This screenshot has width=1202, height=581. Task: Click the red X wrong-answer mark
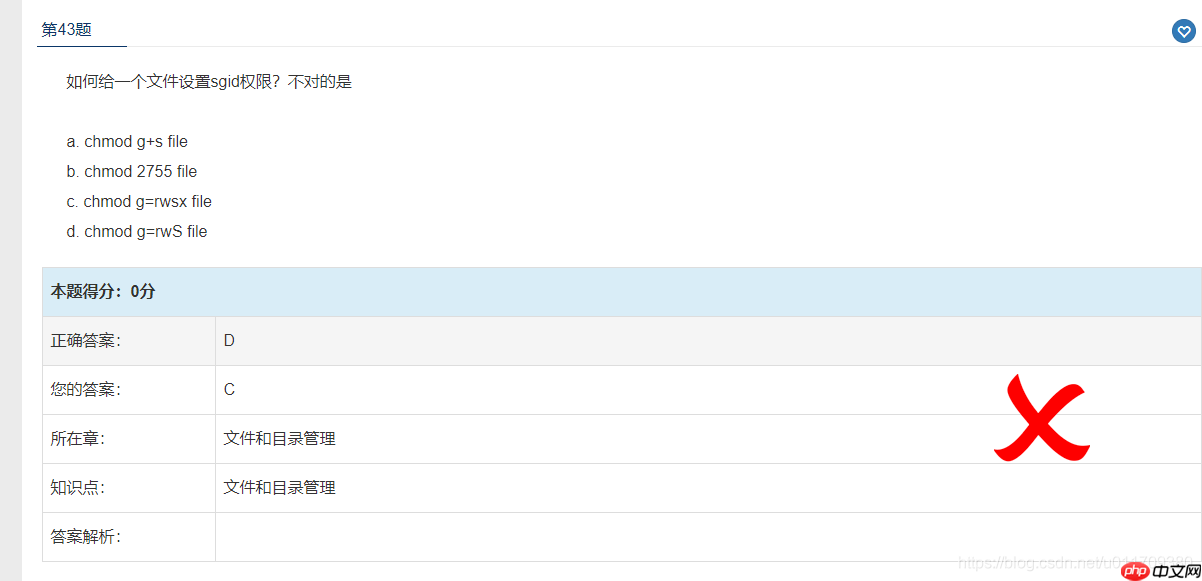pos(1041,418)
